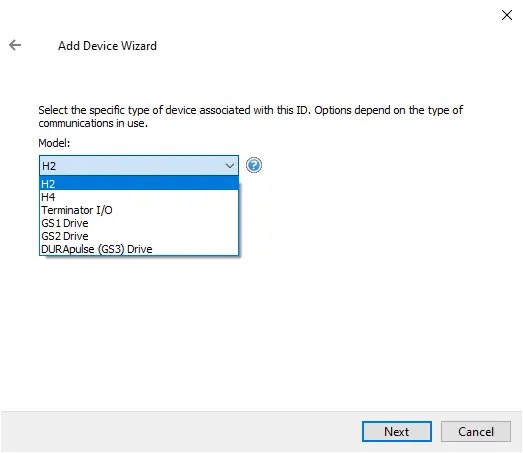Choose GS2 Drive option
This screenshot has width=523, height=453.
139,236
